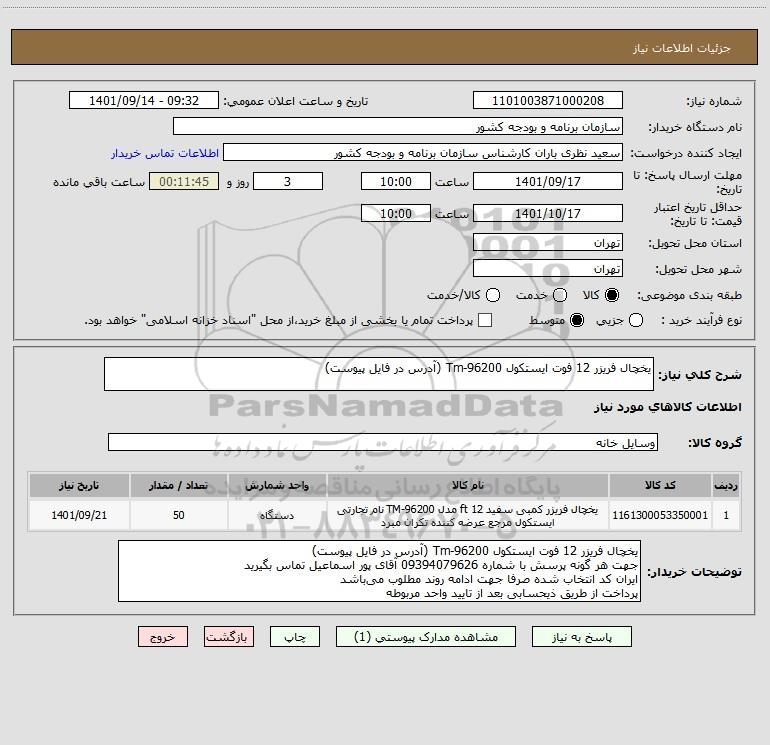Select the کالا/خدمت radio button

pos(493,295)
